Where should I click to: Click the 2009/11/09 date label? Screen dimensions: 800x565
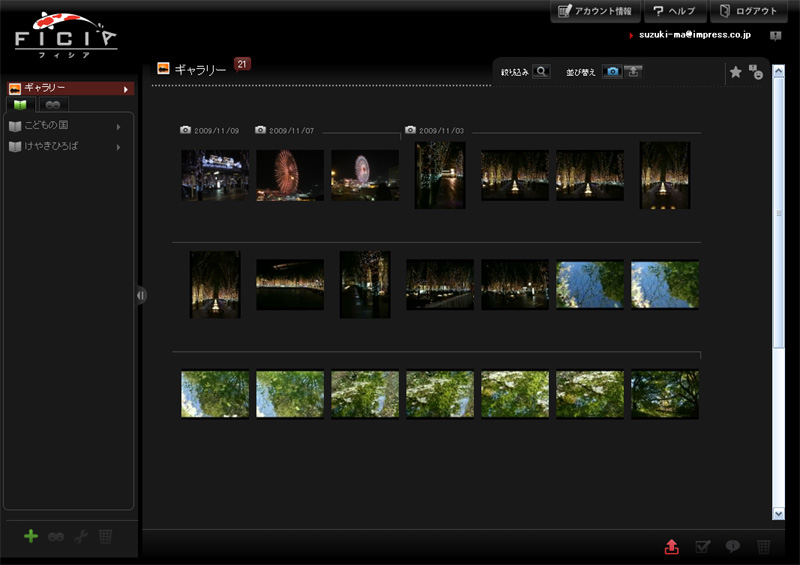click(x=216, y=131)
